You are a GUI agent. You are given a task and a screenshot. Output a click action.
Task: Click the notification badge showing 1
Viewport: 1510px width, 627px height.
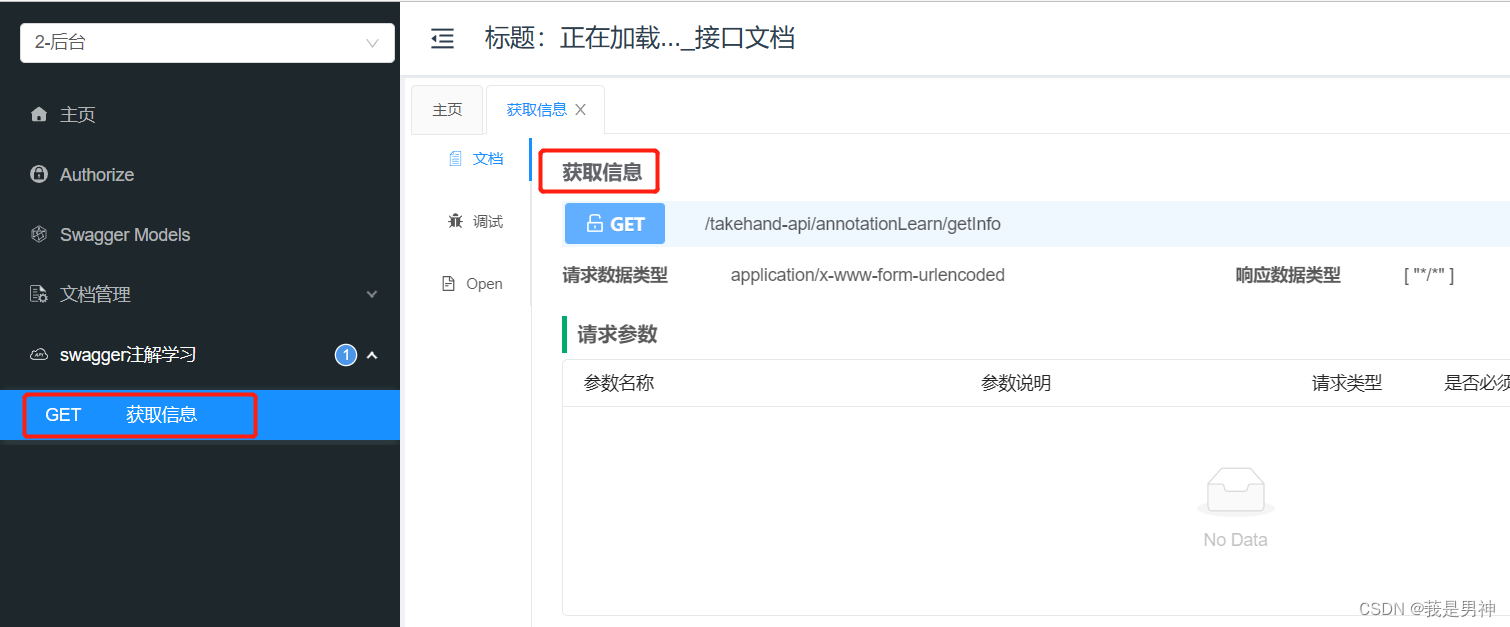click(345, 354)
